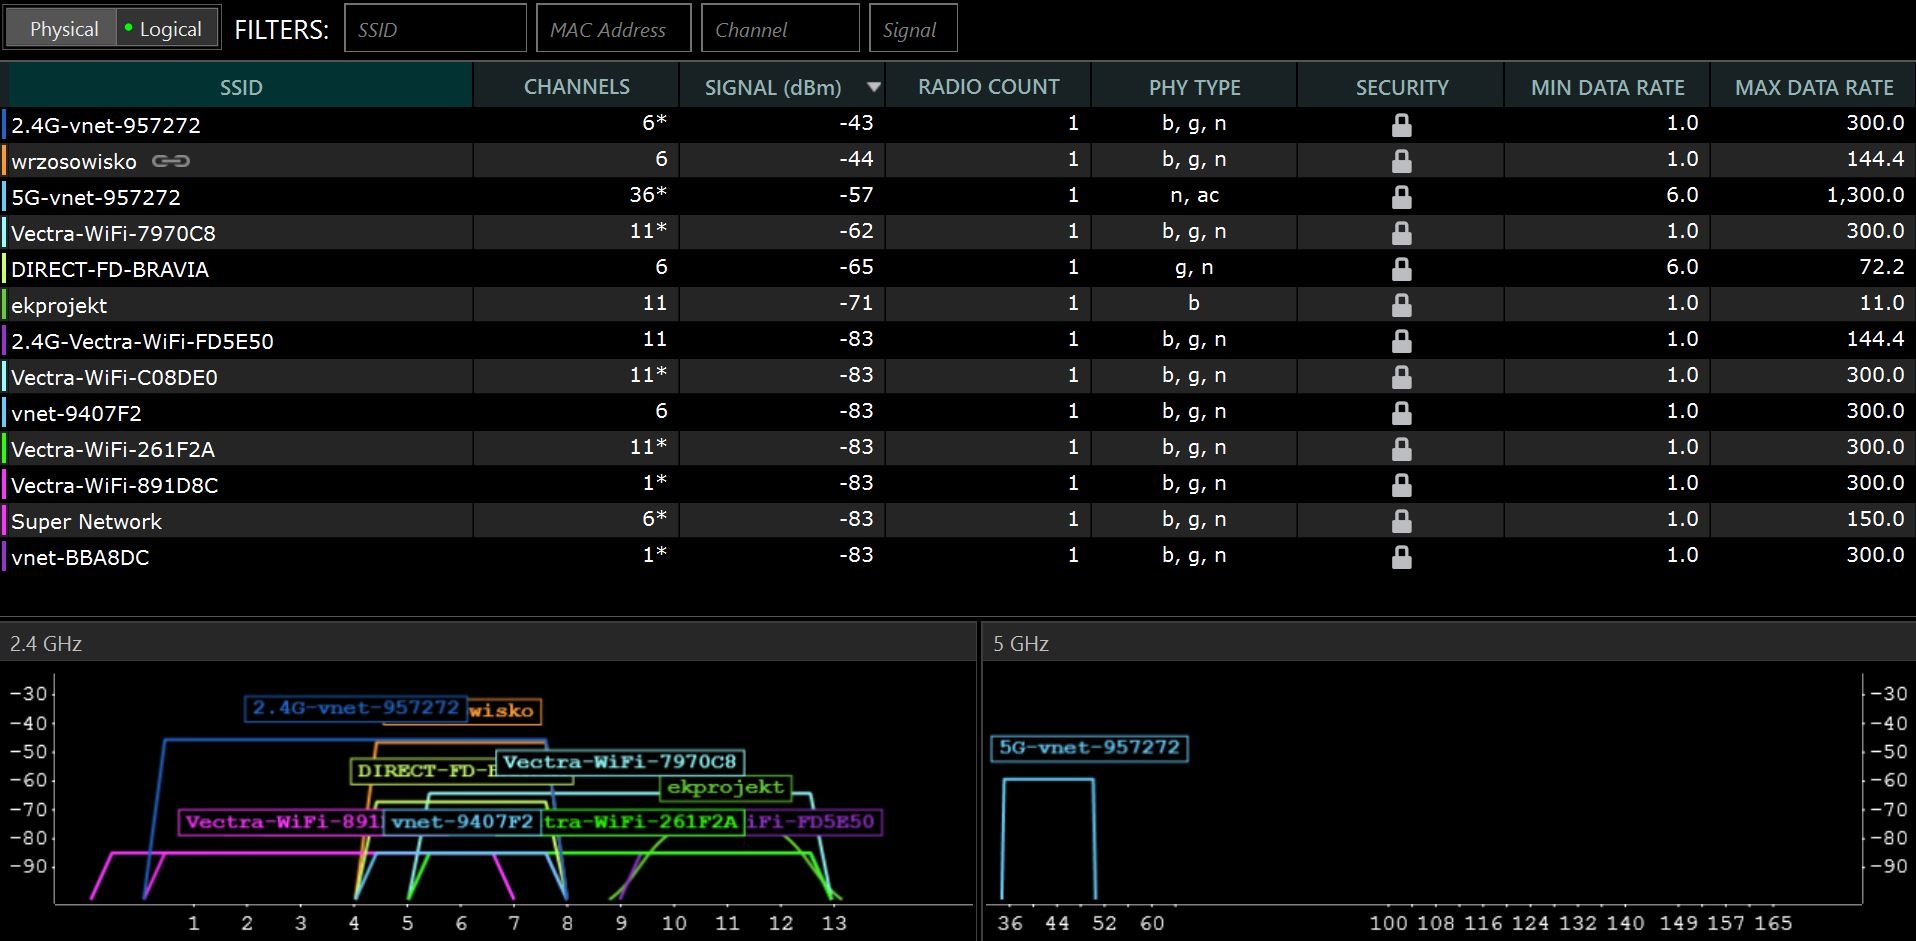Click lock icon in vnet-9407F2 row
Image resolution: width=1916 pixels, height=941 pixels.
[x=1402, y=413]
